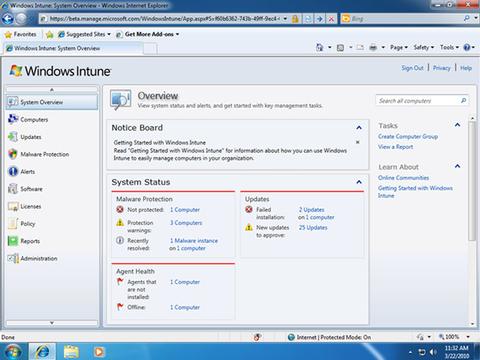Click 1 Computer link next to Offline

185,307
